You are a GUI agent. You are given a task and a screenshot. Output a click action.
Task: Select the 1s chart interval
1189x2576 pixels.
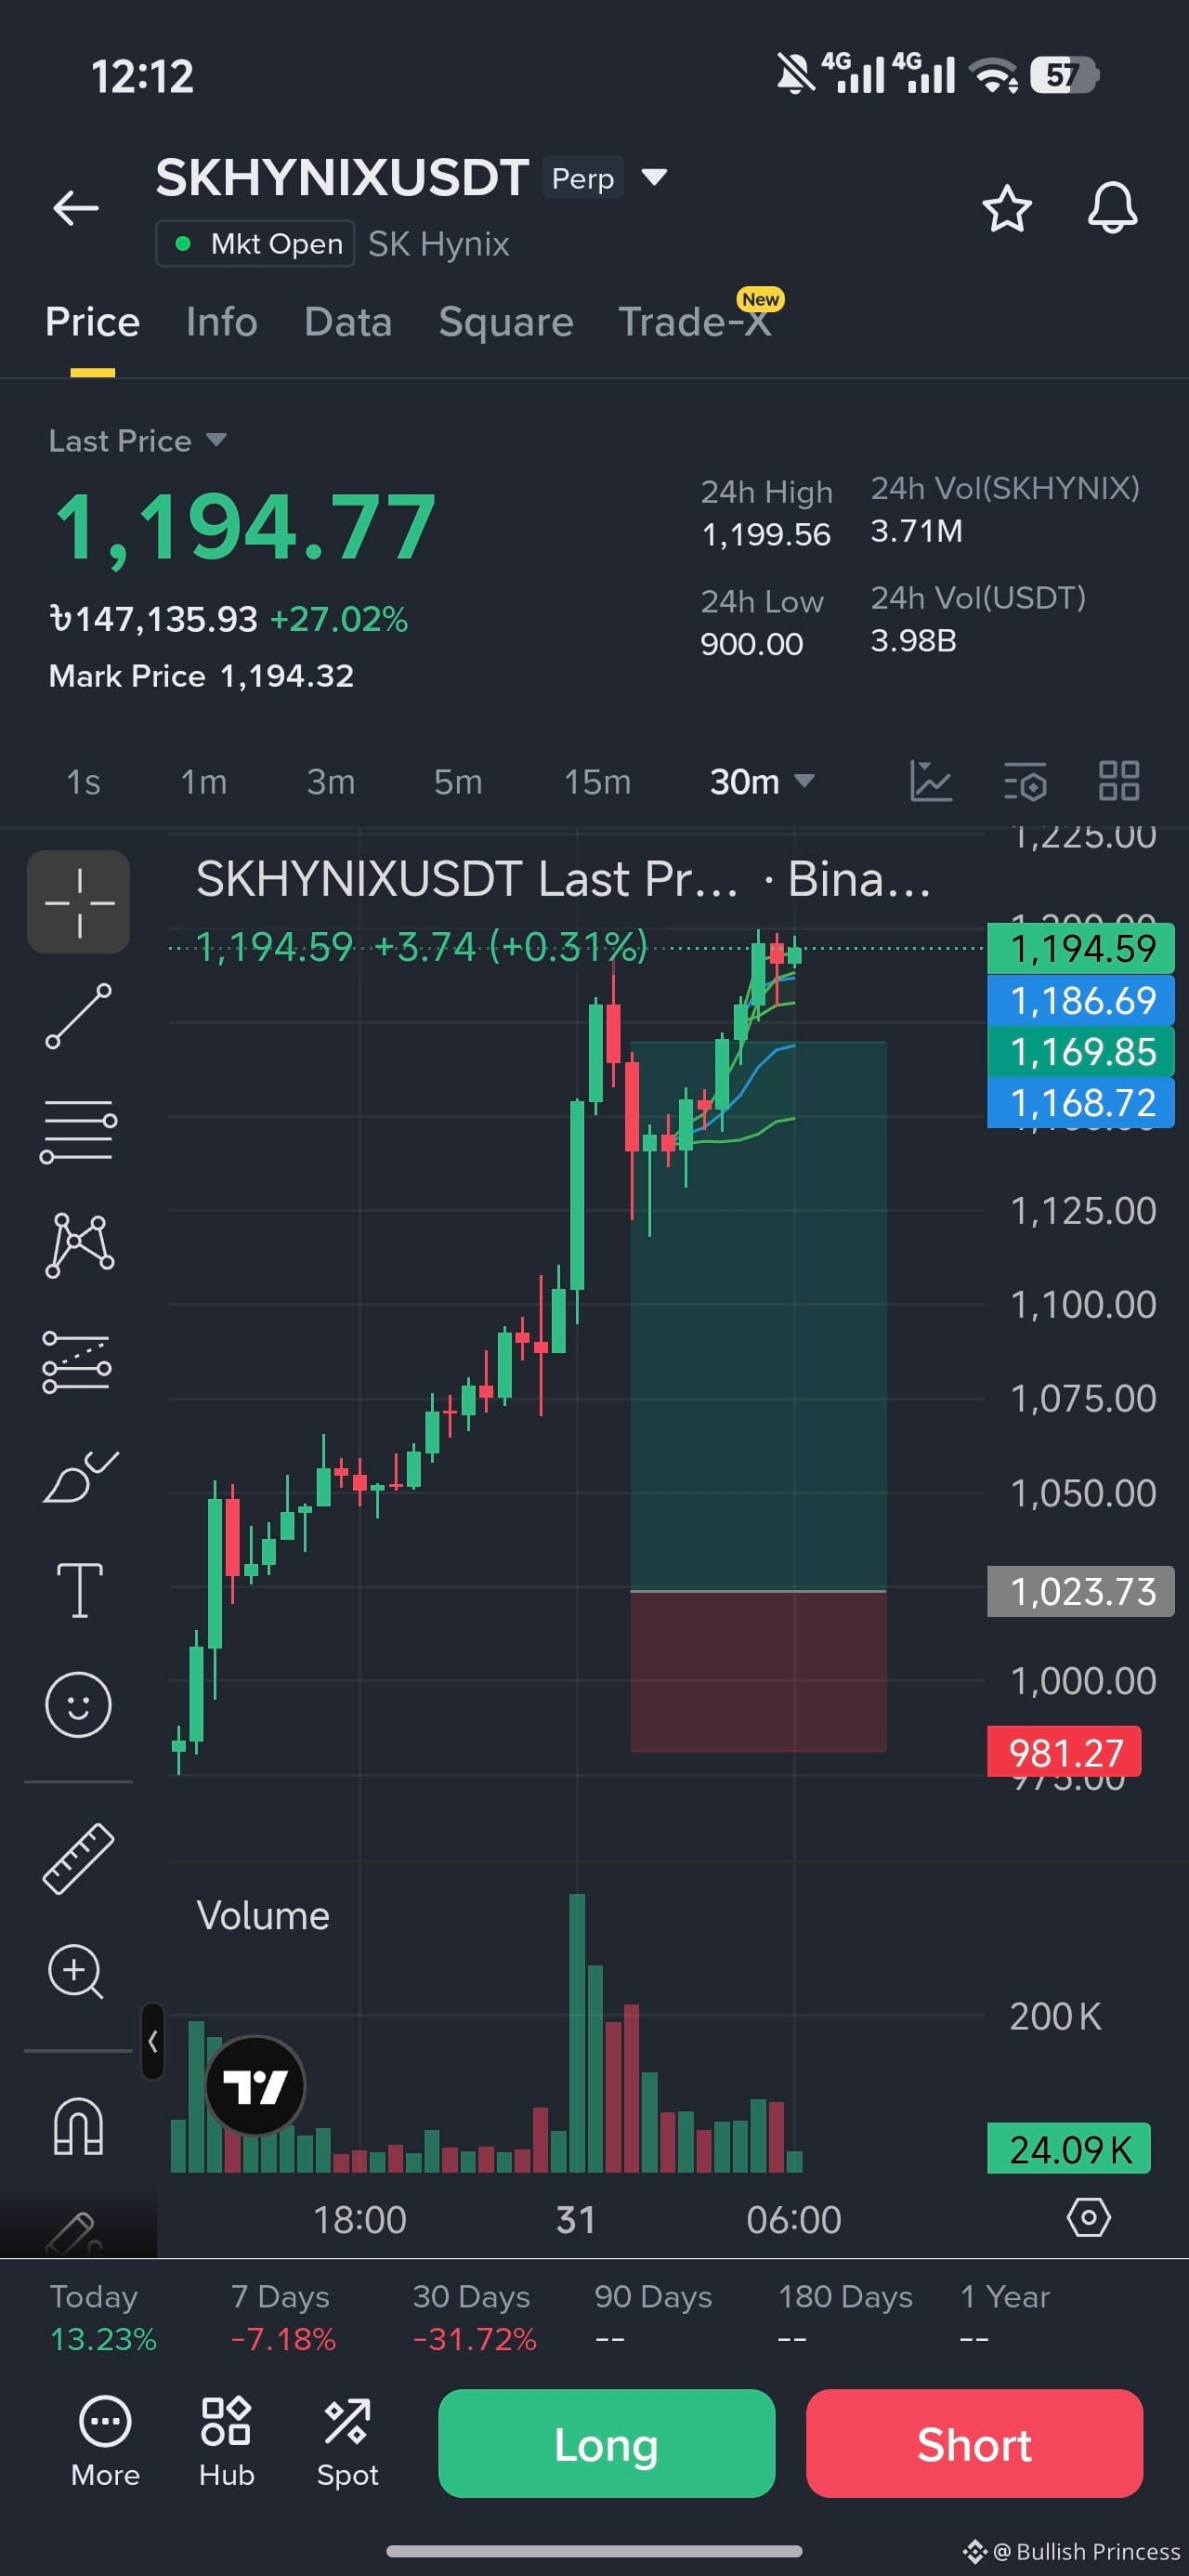pos(83,781)
